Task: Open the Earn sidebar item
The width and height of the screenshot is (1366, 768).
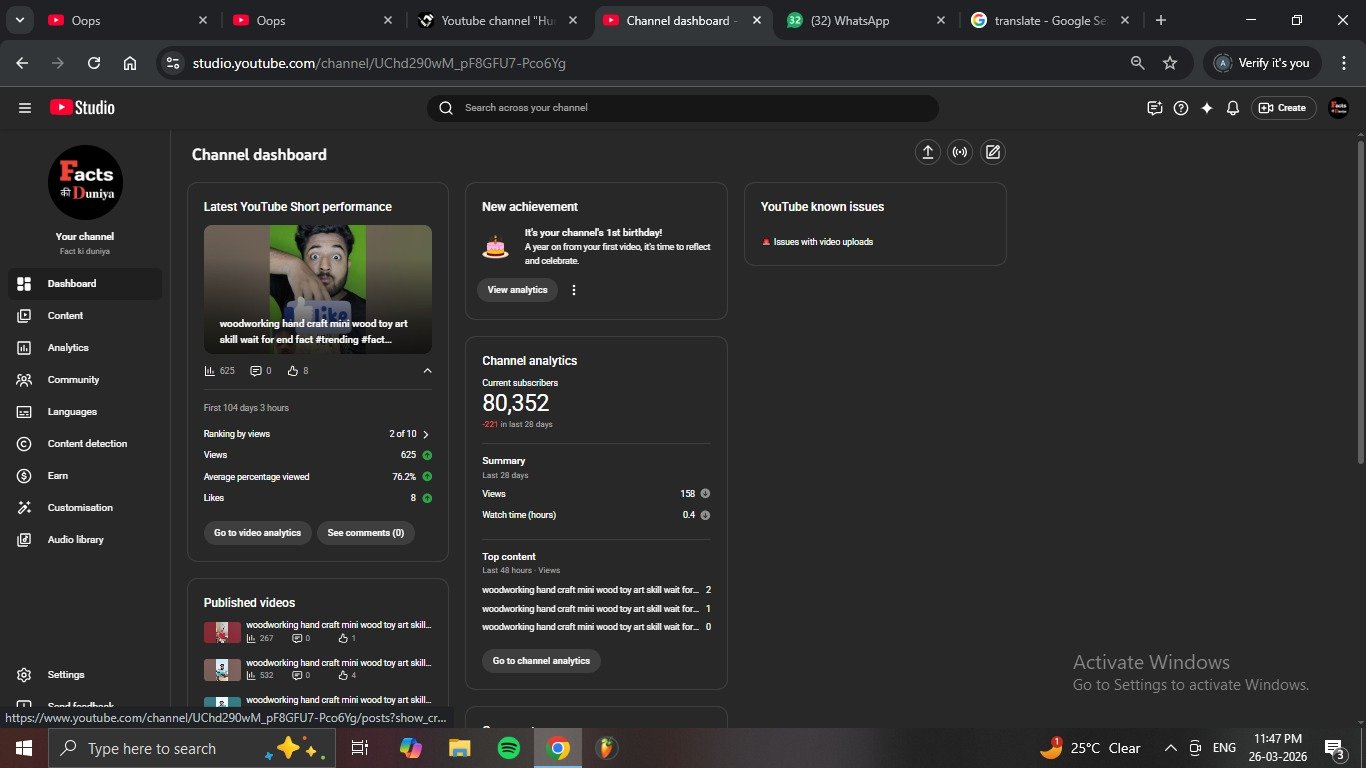Action: (58, 476)
